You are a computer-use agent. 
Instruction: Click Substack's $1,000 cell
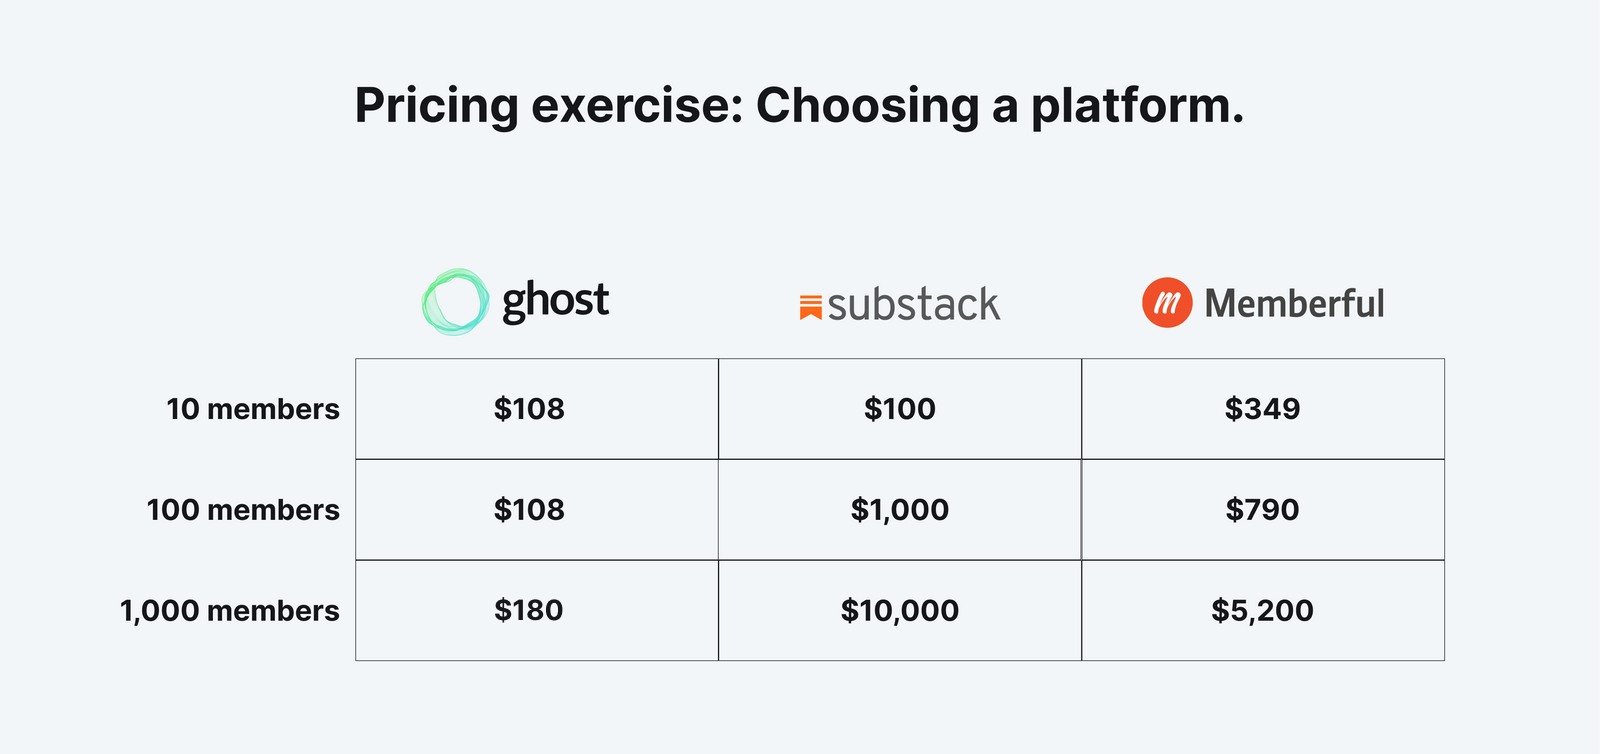coord(900,510)
